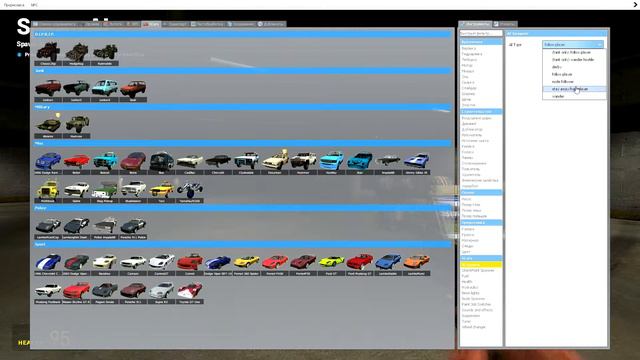This screenshot has height=360, width=640.
Task: Spawn the Chaos126p D.I.P.R.I.P. vehicle
Action: (x=48, y=53)
